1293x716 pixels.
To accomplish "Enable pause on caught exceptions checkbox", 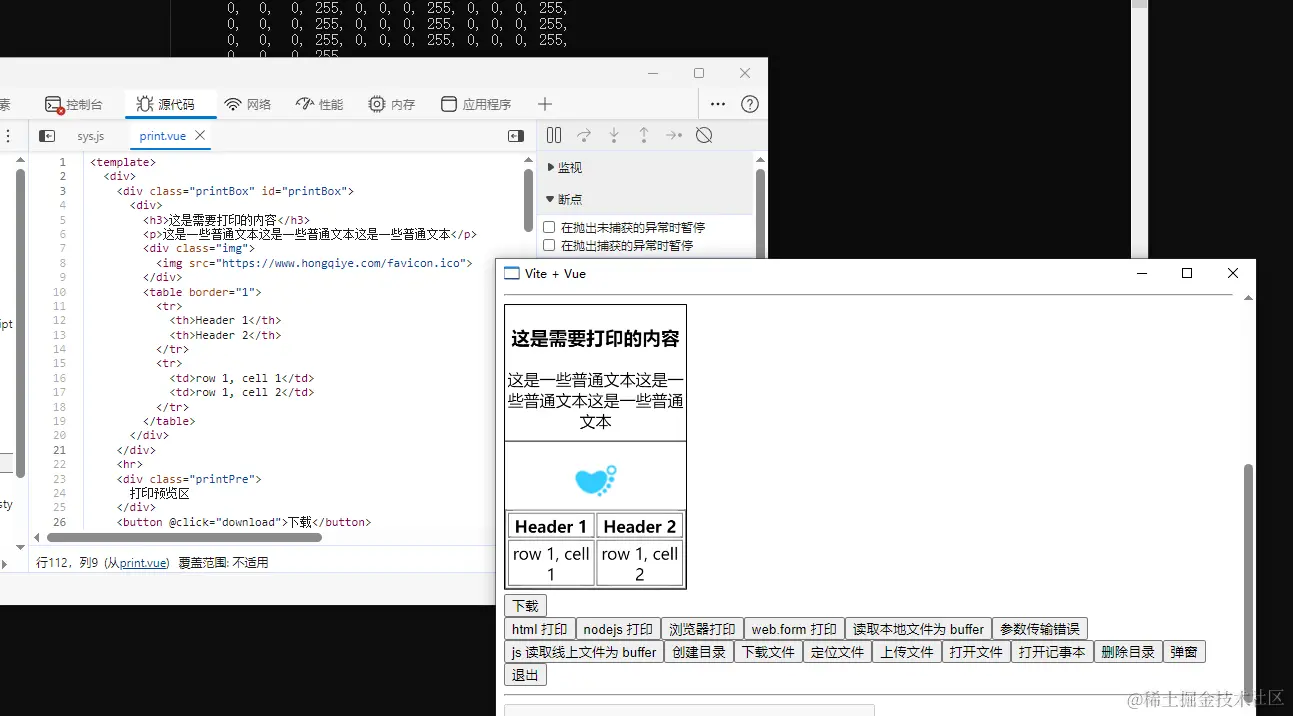I will 549,245.
